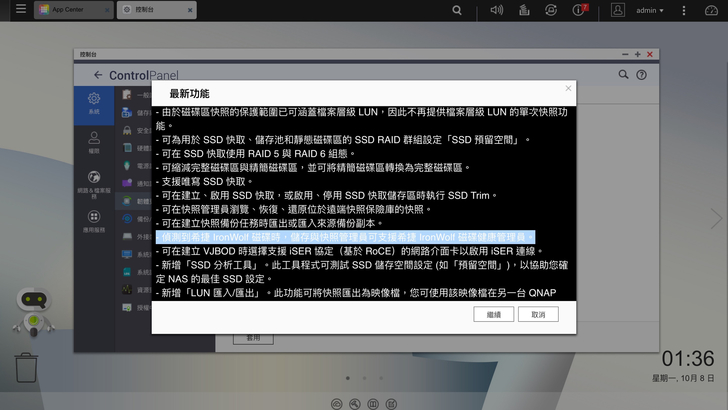Open the main hamburger menu

[21, 9]
